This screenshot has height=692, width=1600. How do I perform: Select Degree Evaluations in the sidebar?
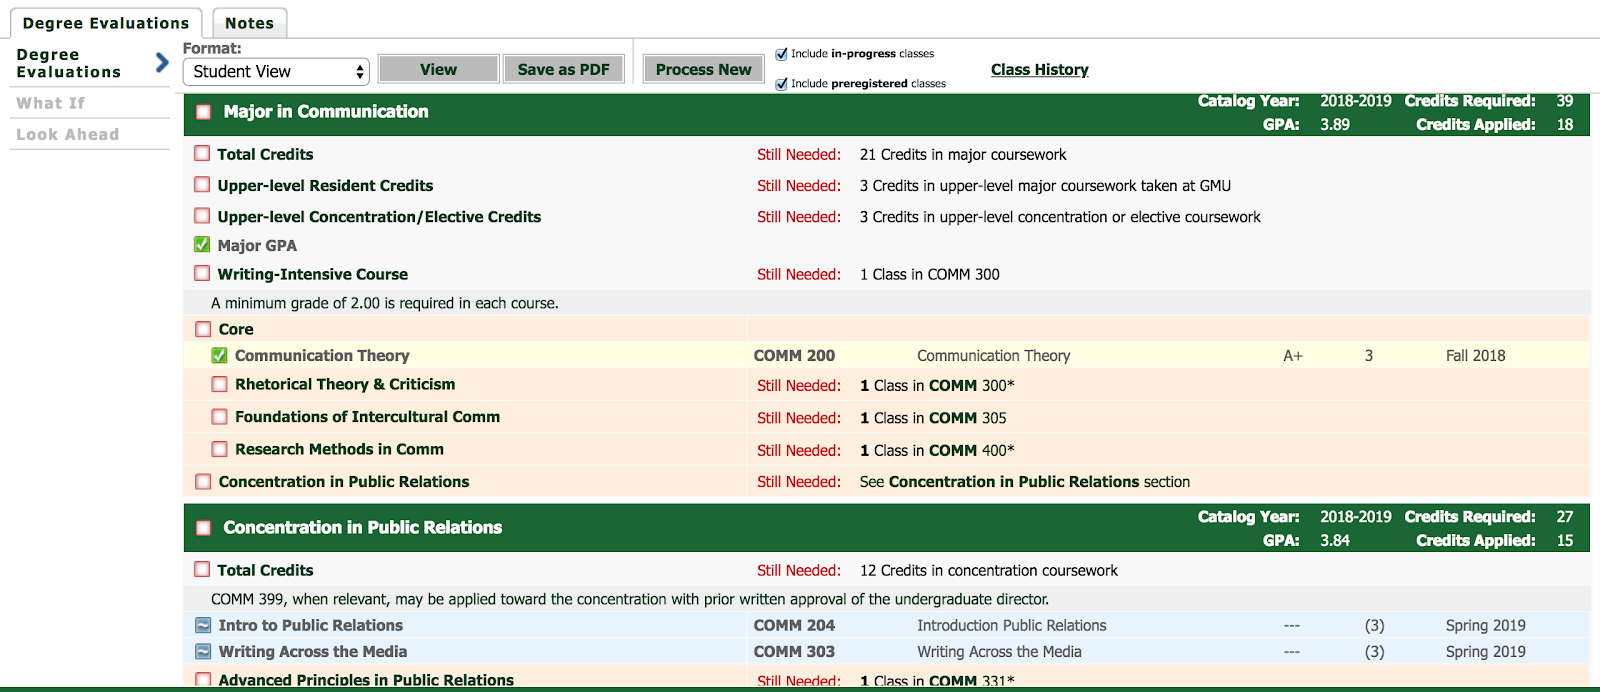tap(68, 63)
